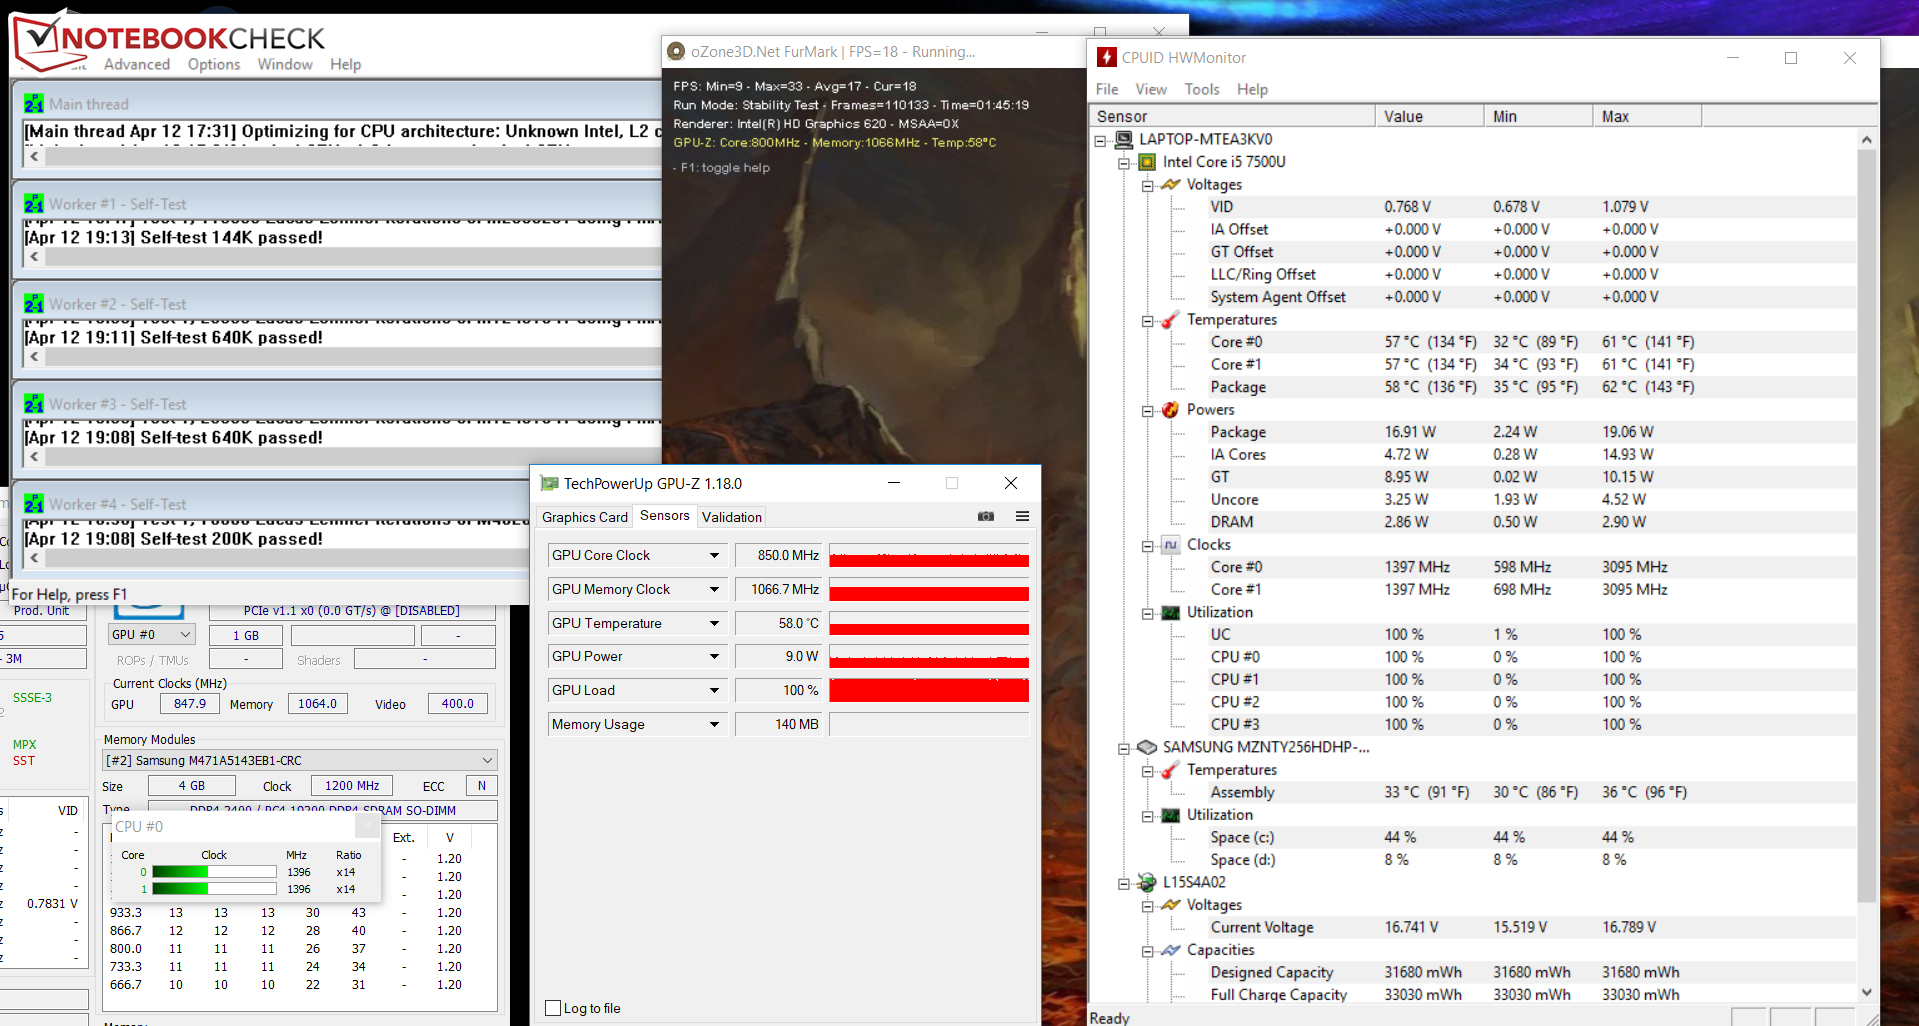Click the GPU Temperature red graph

[929, 623]
